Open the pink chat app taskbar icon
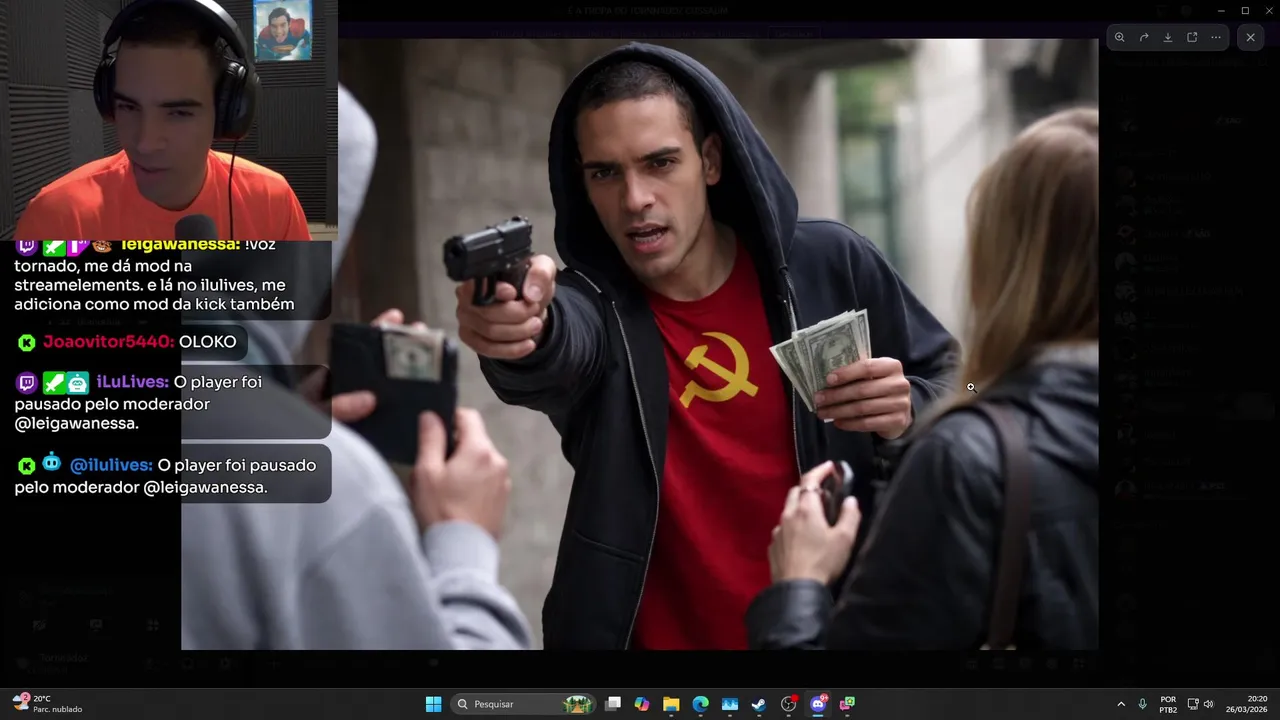 click(847, 704)
